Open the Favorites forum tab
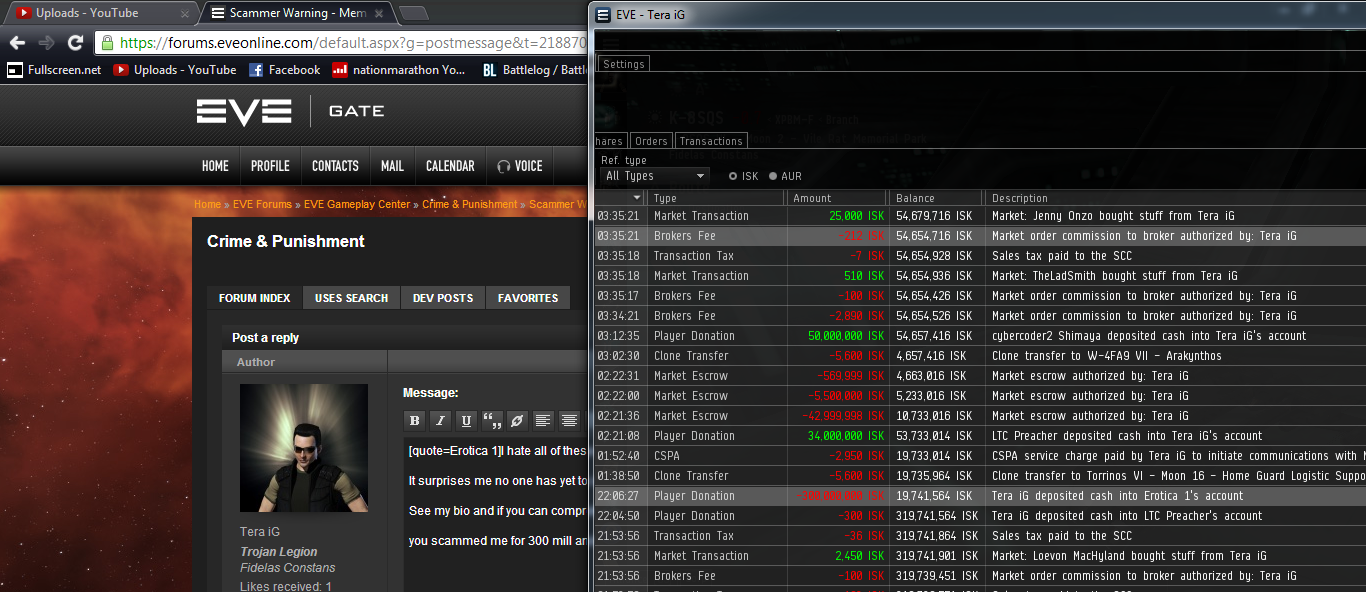Screen dimensions: 1366x592 528,298
